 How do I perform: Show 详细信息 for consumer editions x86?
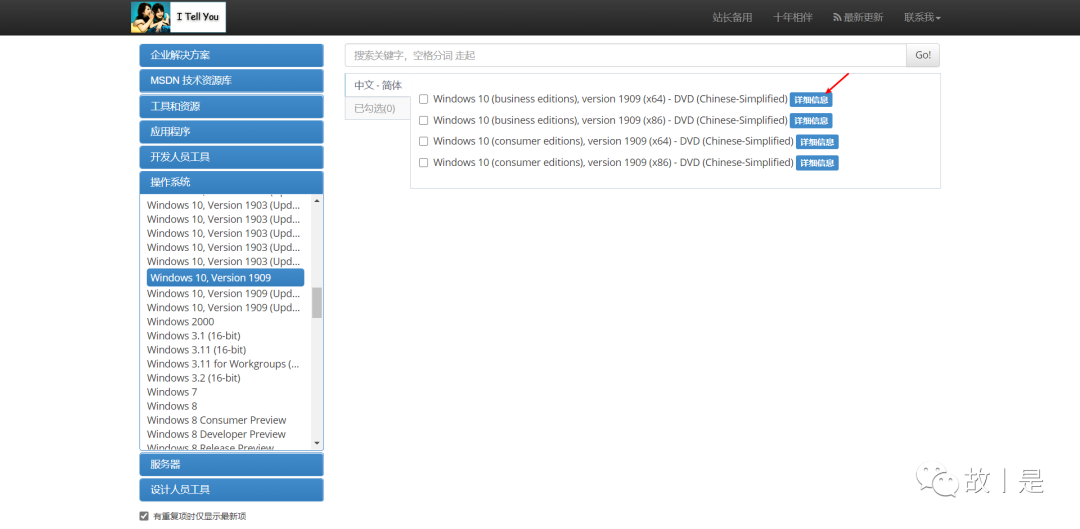817,163
